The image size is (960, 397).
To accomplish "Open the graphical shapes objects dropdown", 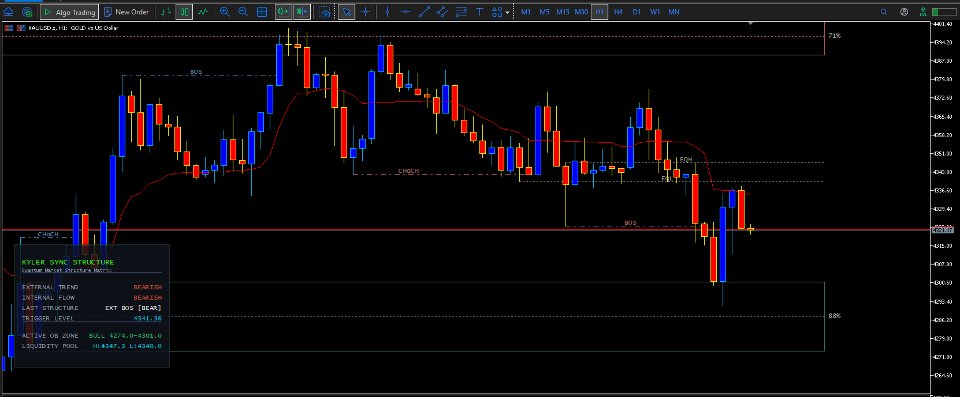I will [500, 12].
